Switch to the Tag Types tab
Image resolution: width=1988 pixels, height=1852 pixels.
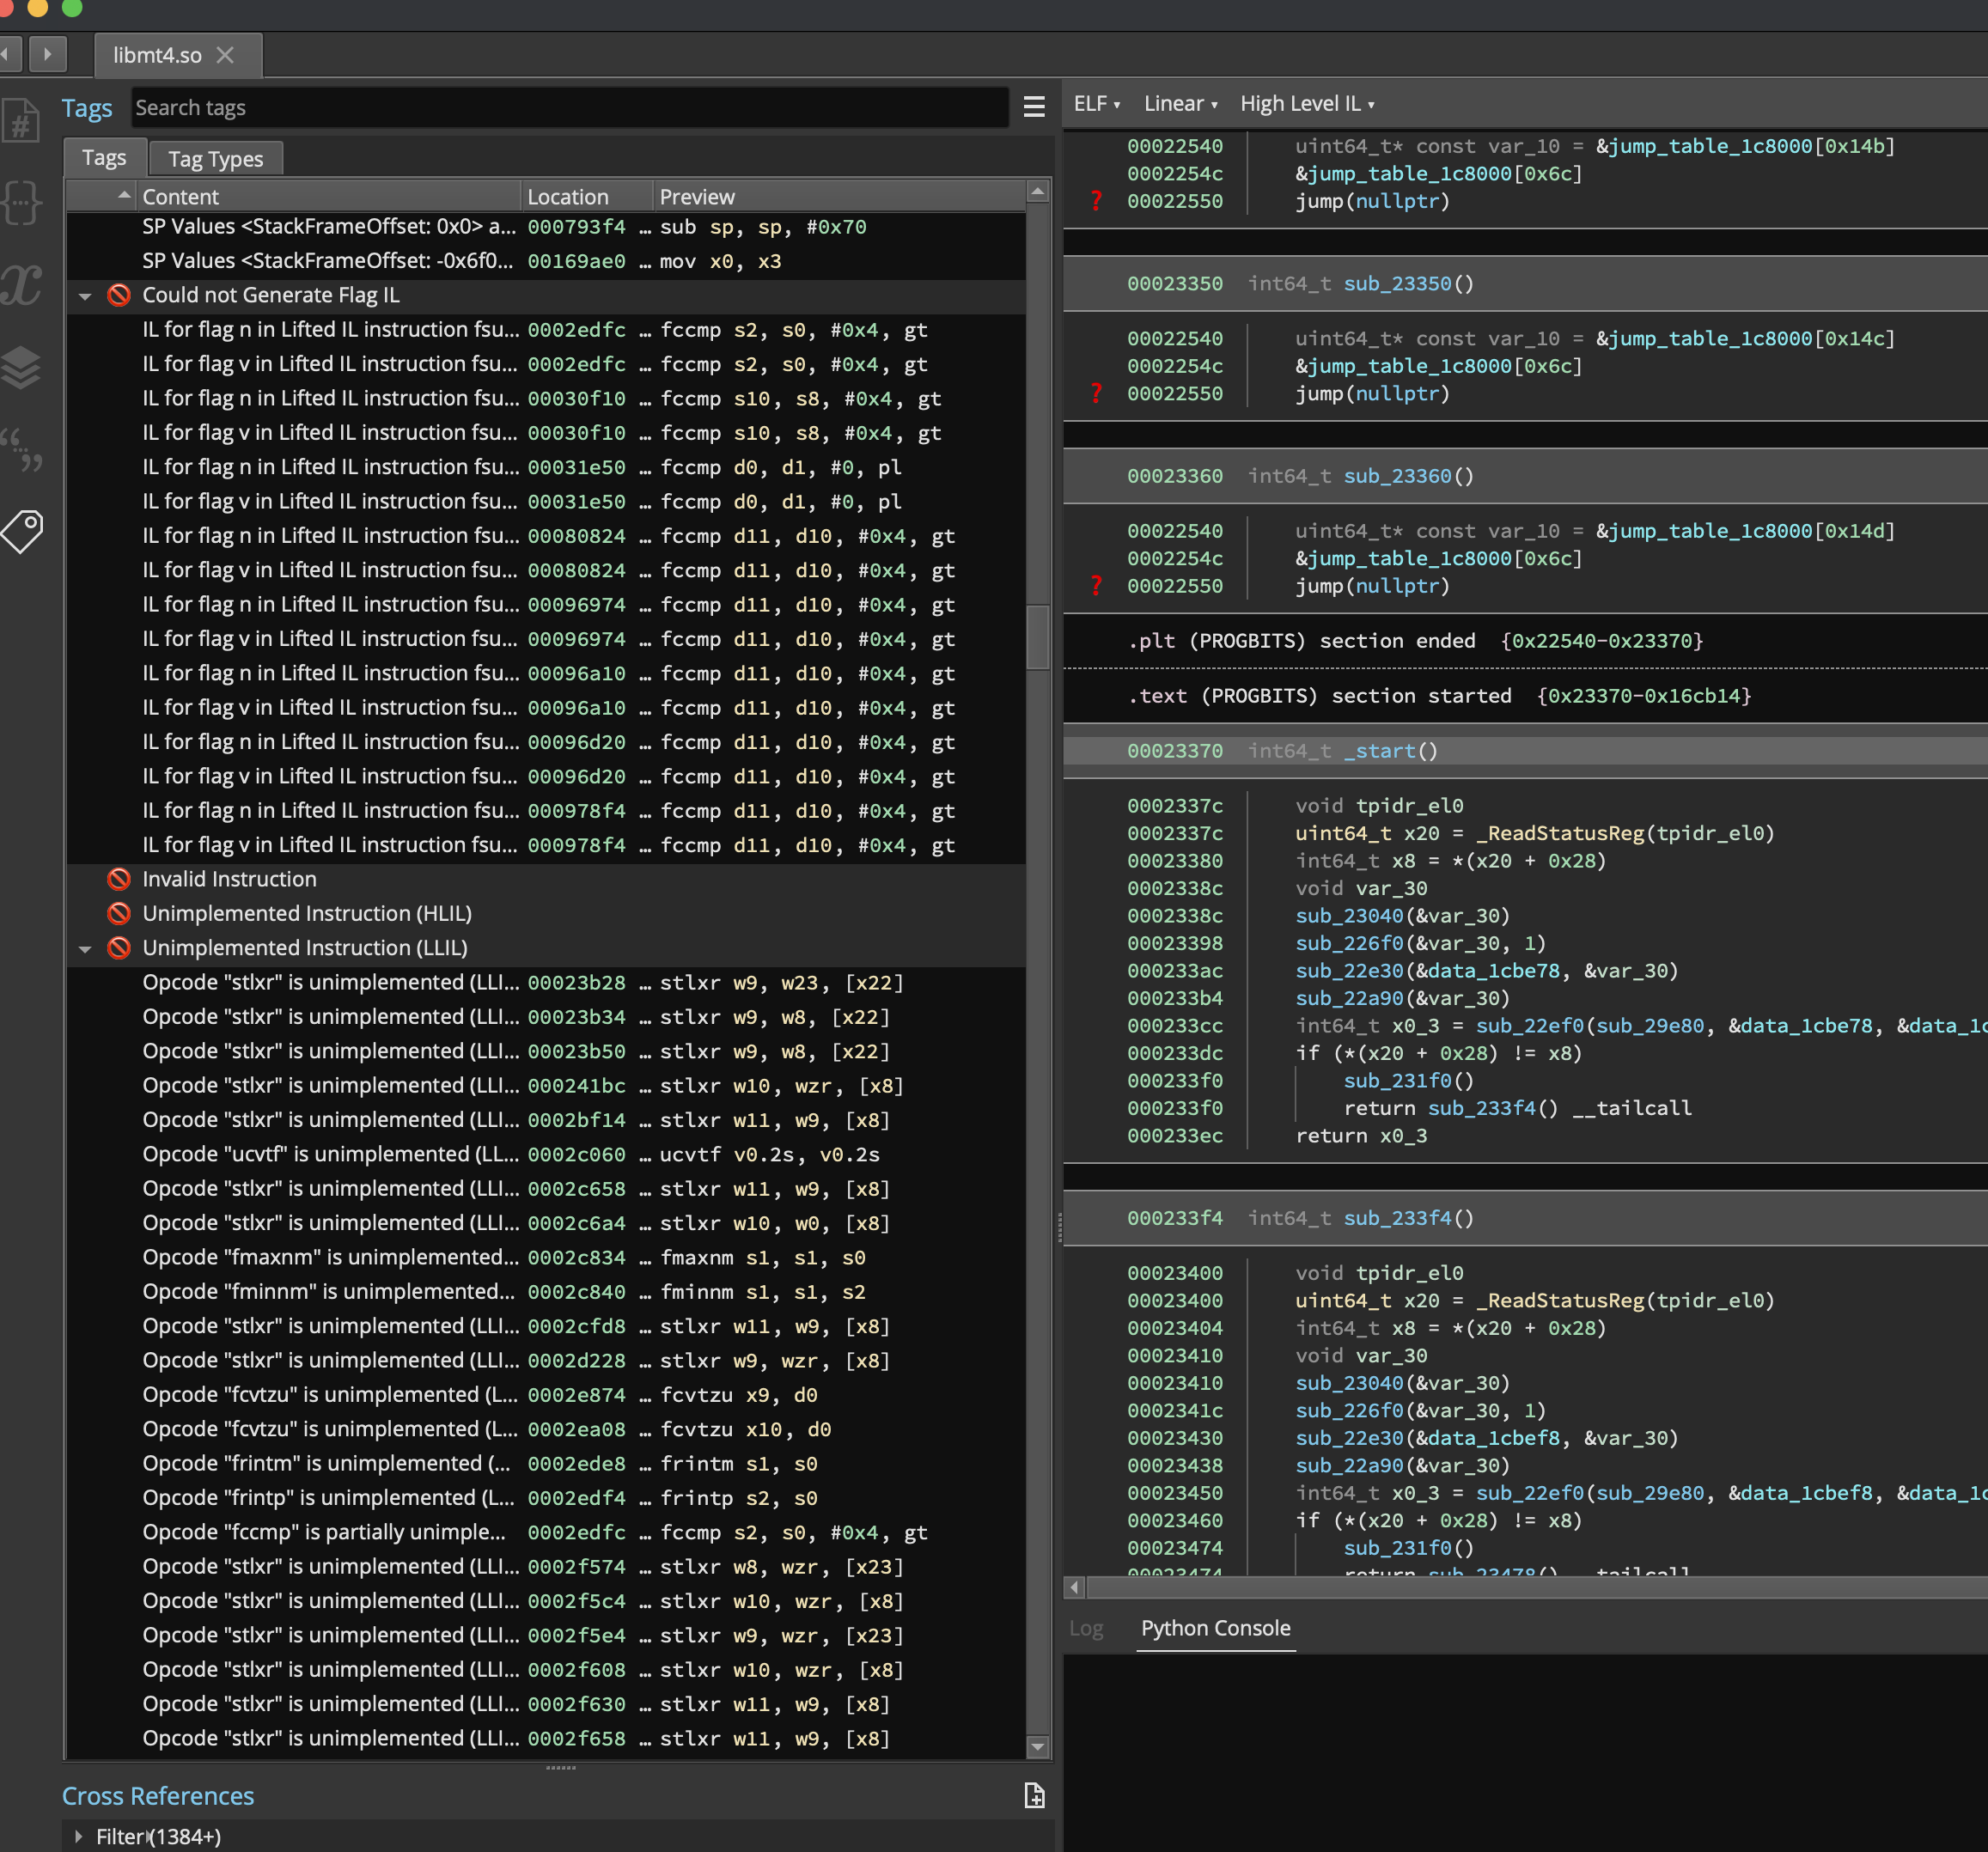pyautogui.click(x=215, y=157)
